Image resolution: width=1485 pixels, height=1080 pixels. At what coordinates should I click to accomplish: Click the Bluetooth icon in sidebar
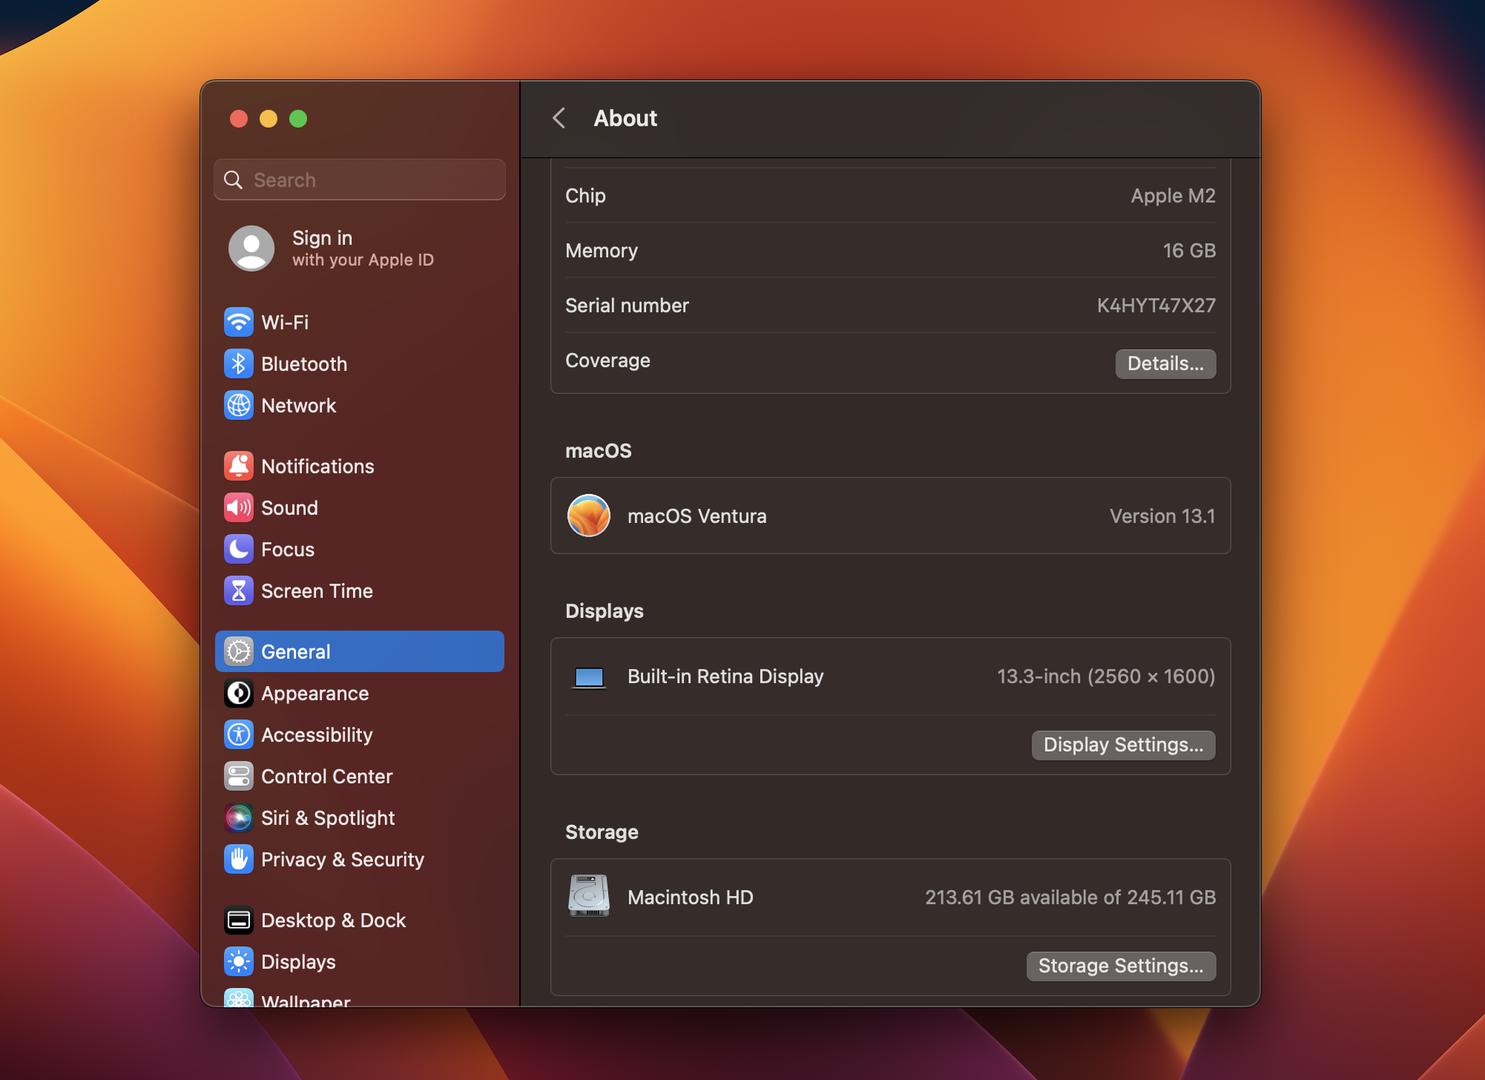(238, 364)
